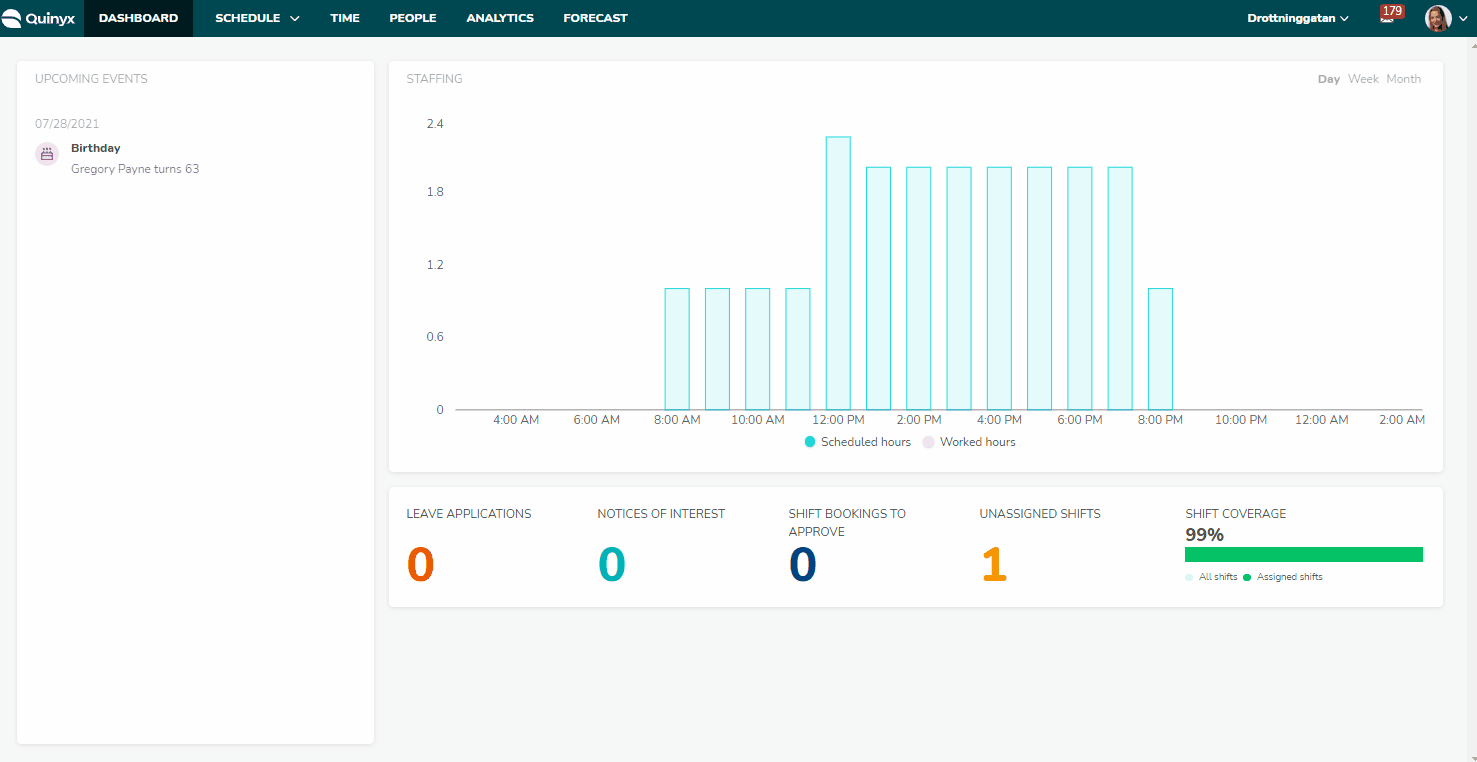Open Leave Applications count 0
This screenshot has height=762, width=1477.
tap(421, 565)
